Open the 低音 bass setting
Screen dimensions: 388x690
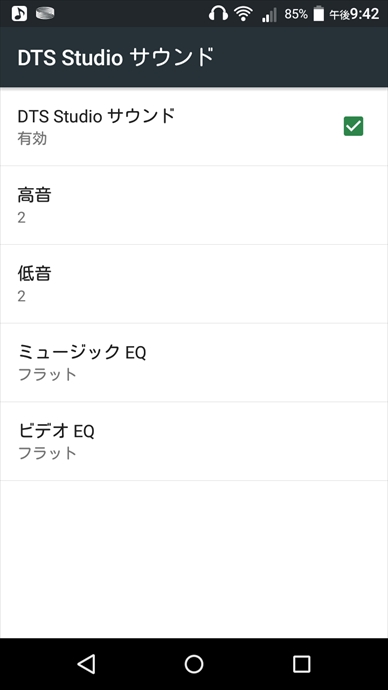pos(194,284)
